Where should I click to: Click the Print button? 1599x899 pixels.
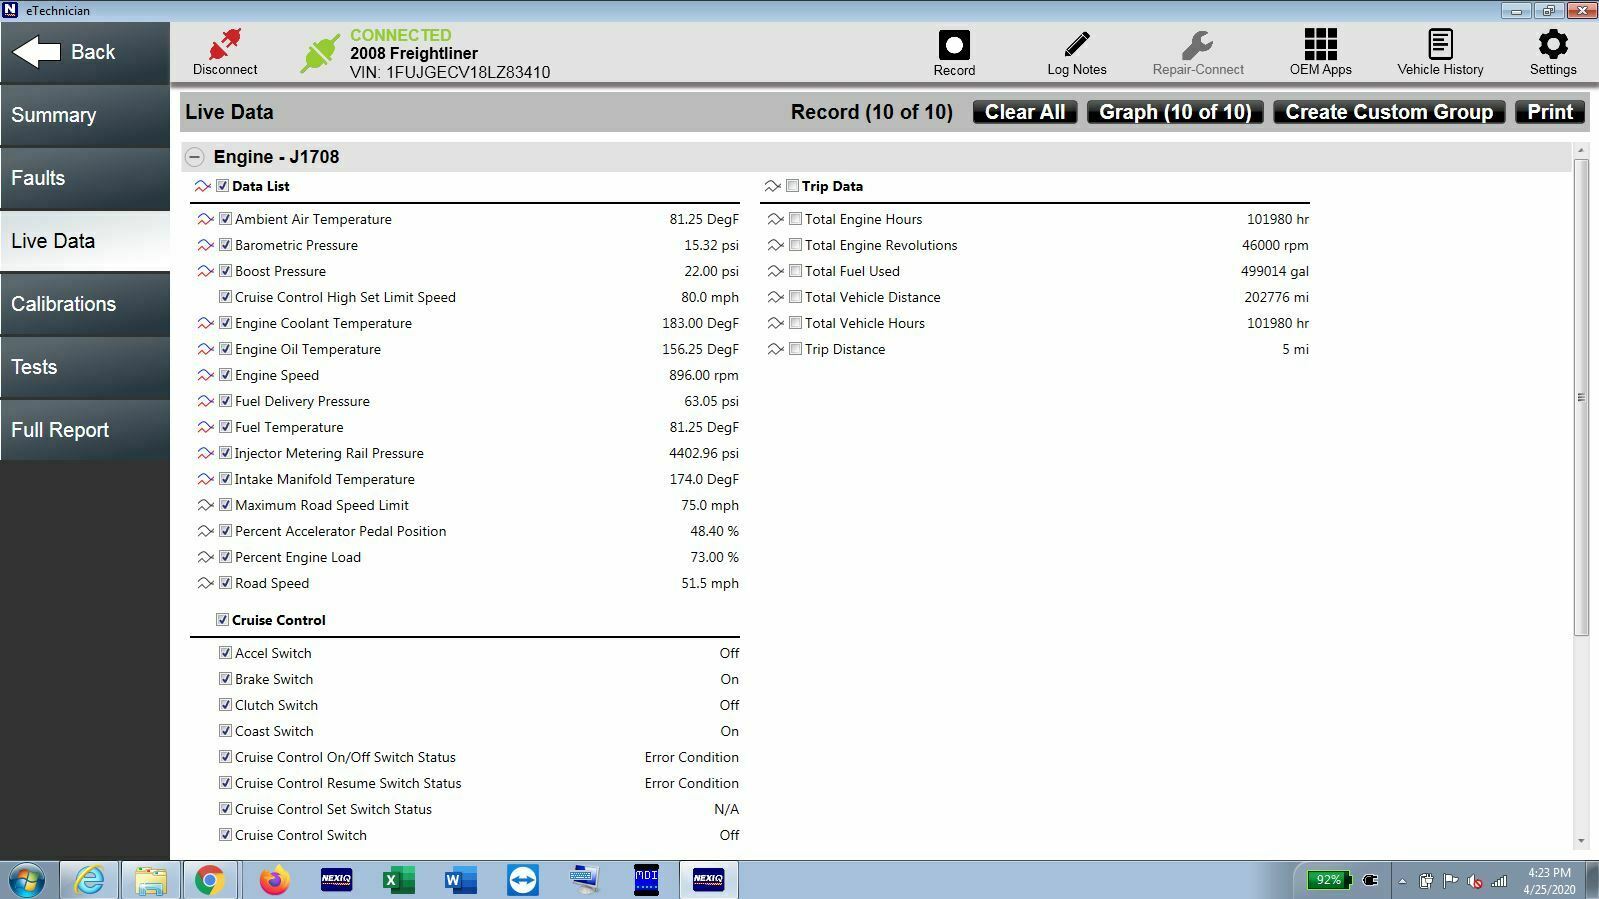(x=1550, y=112)
